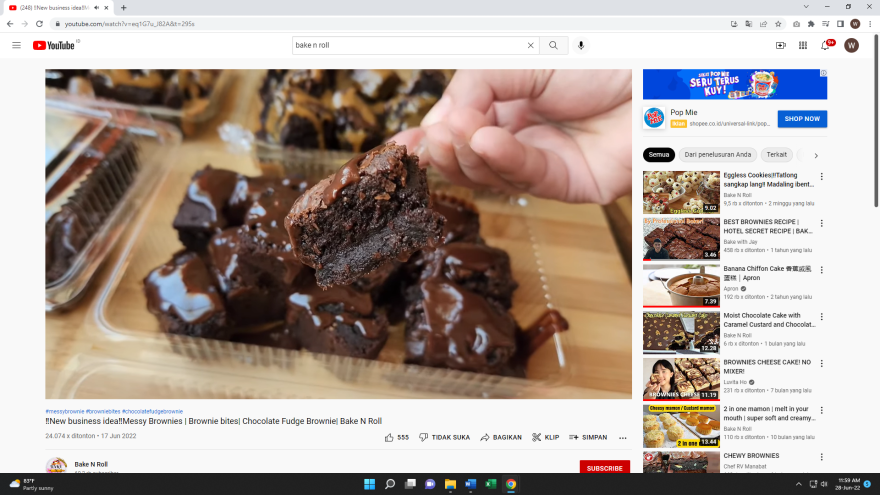Viewport: 880px width, 495px height.
Task: Open File Explorer from taskbar
Action: [x=450, y=484]
